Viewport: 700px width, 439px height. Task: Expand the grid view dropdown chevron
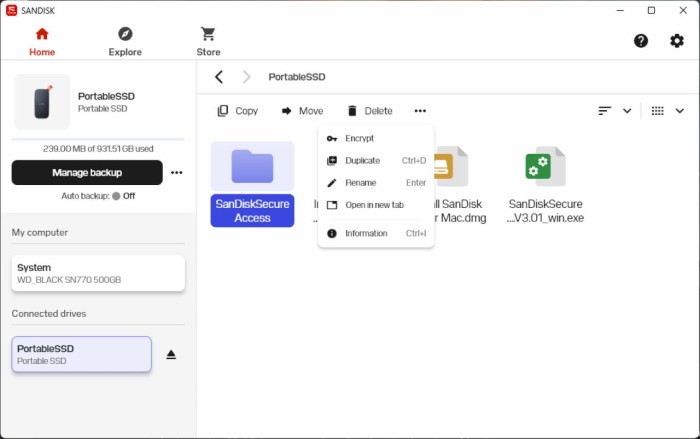(679, 111)
